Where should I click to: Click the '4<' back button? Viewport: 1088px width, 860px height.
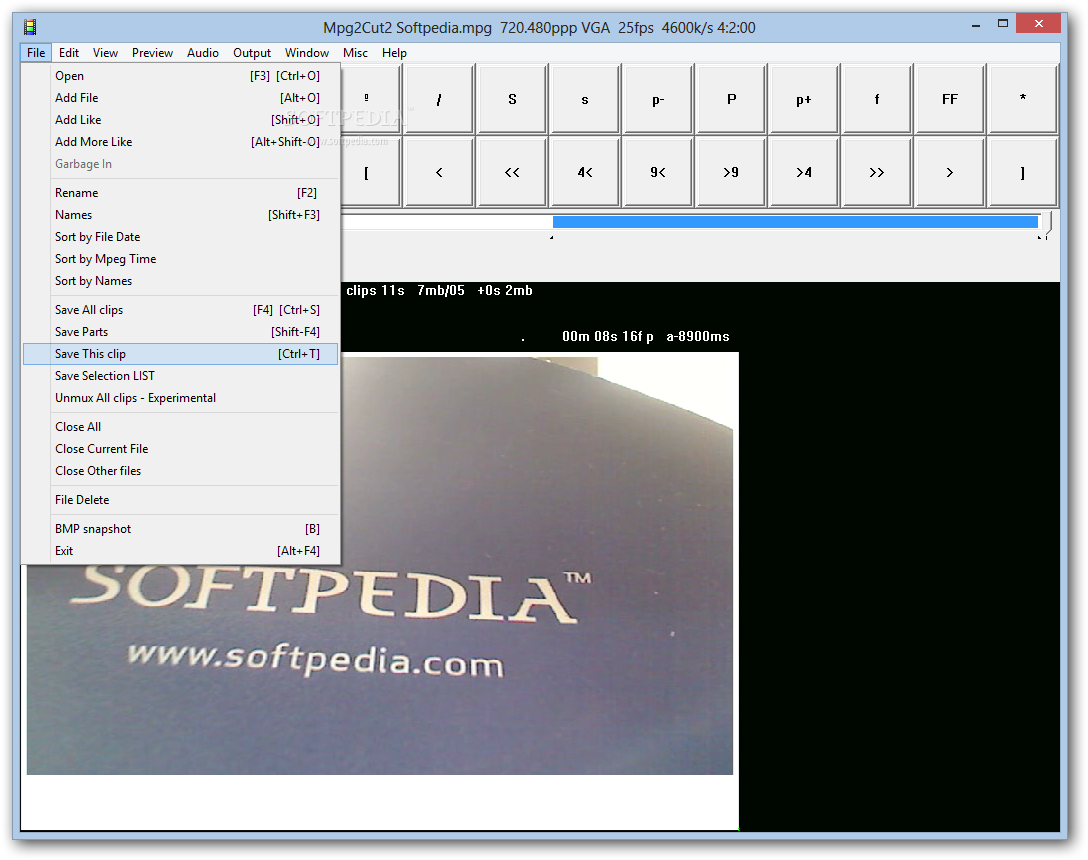tap(585, 172)
